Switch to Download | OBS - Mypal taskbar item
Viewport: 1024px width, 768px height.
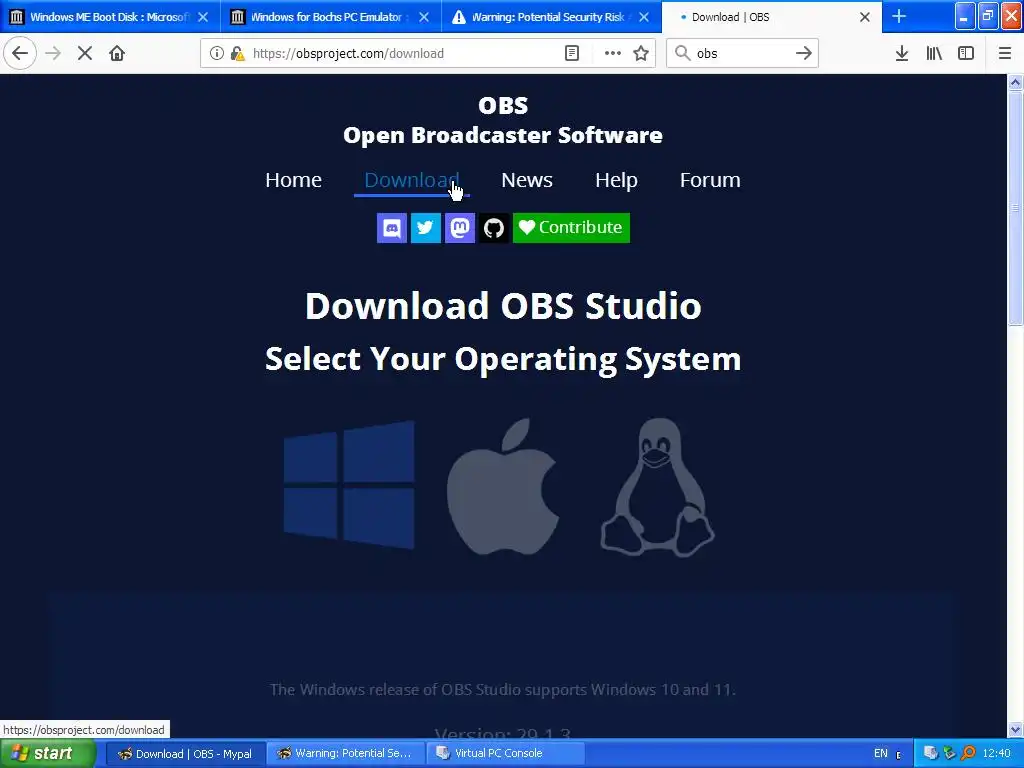click(185, 753)
